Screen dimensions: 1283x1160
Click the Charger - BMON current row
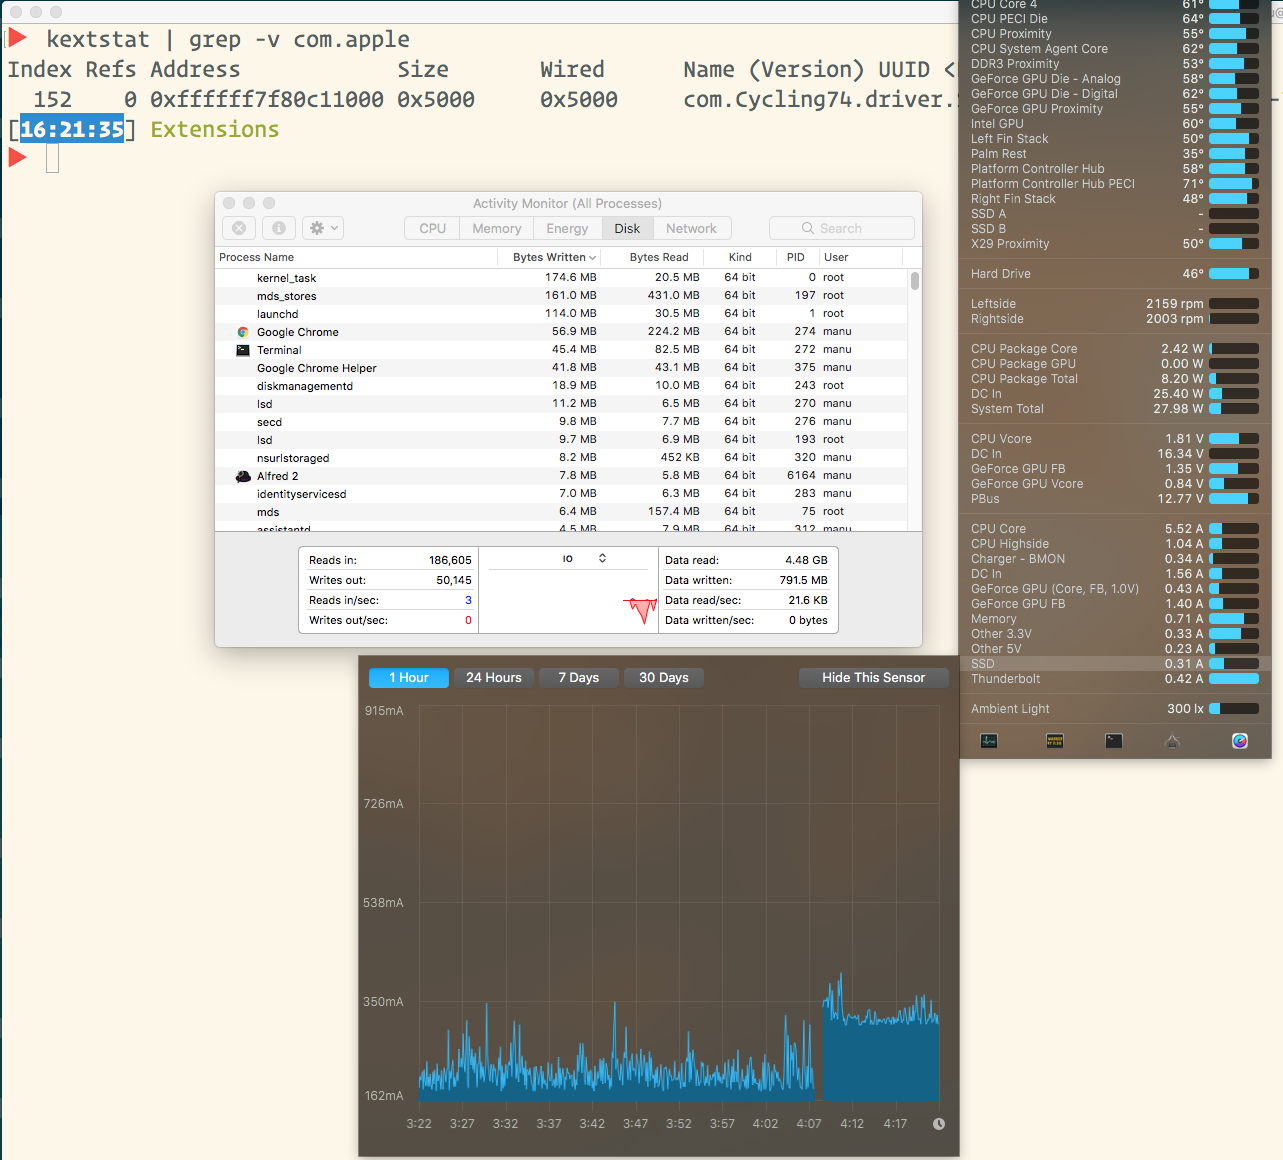1115,559
